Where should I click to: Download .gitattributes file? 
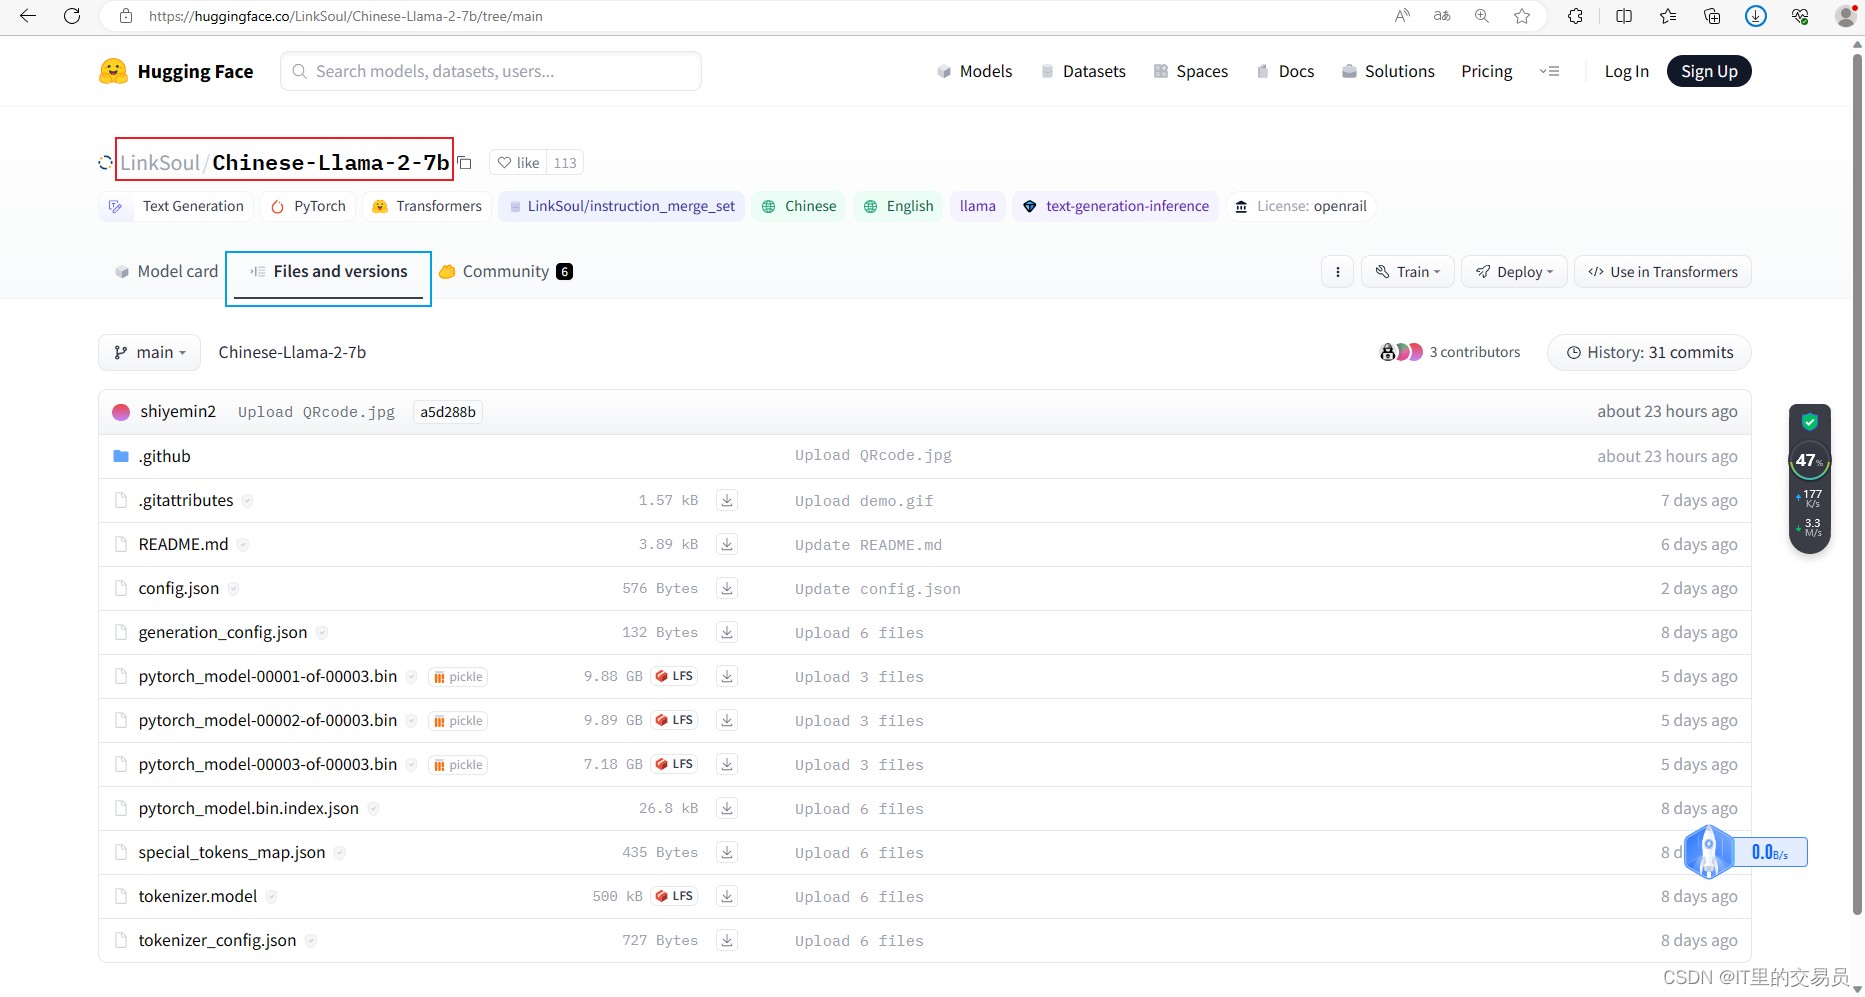pos(727,500)
